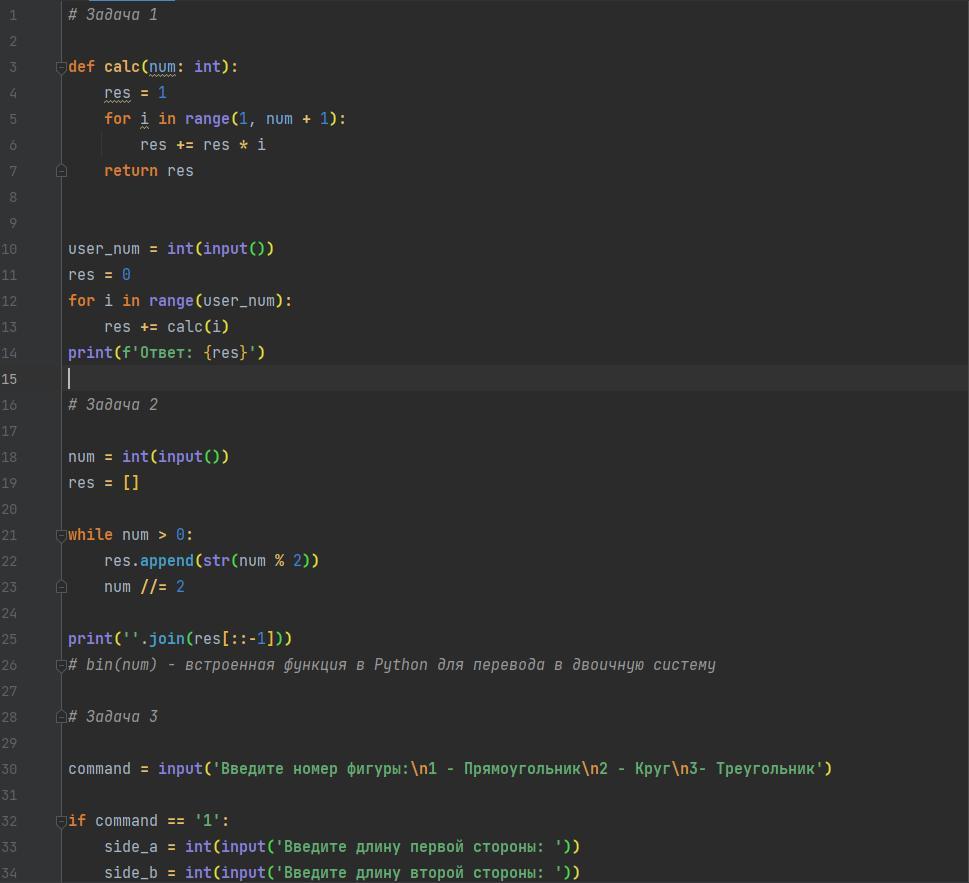Toggle fold marker at bin(num) comment line
The height and width of the screenshot is (883, 969).
pos(61,665)
